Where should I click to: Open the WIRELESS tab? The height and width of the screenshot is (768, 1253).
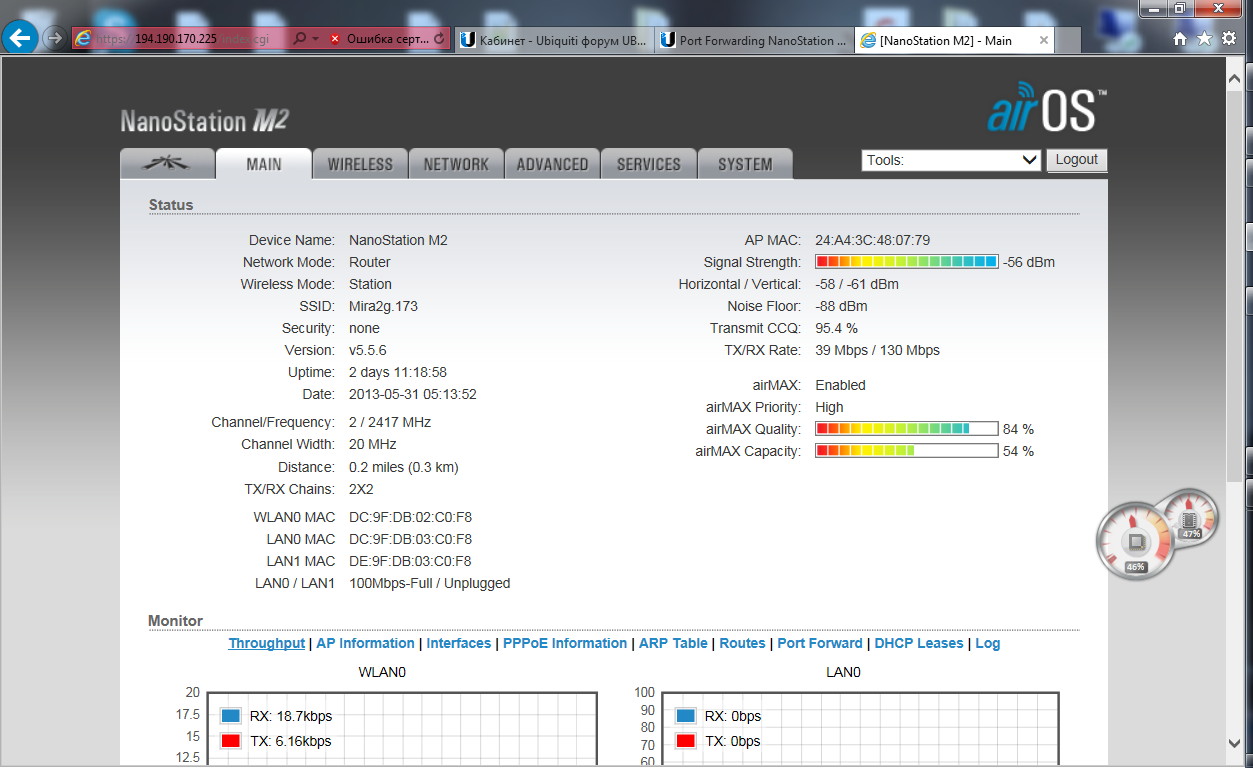coord(360,164)
